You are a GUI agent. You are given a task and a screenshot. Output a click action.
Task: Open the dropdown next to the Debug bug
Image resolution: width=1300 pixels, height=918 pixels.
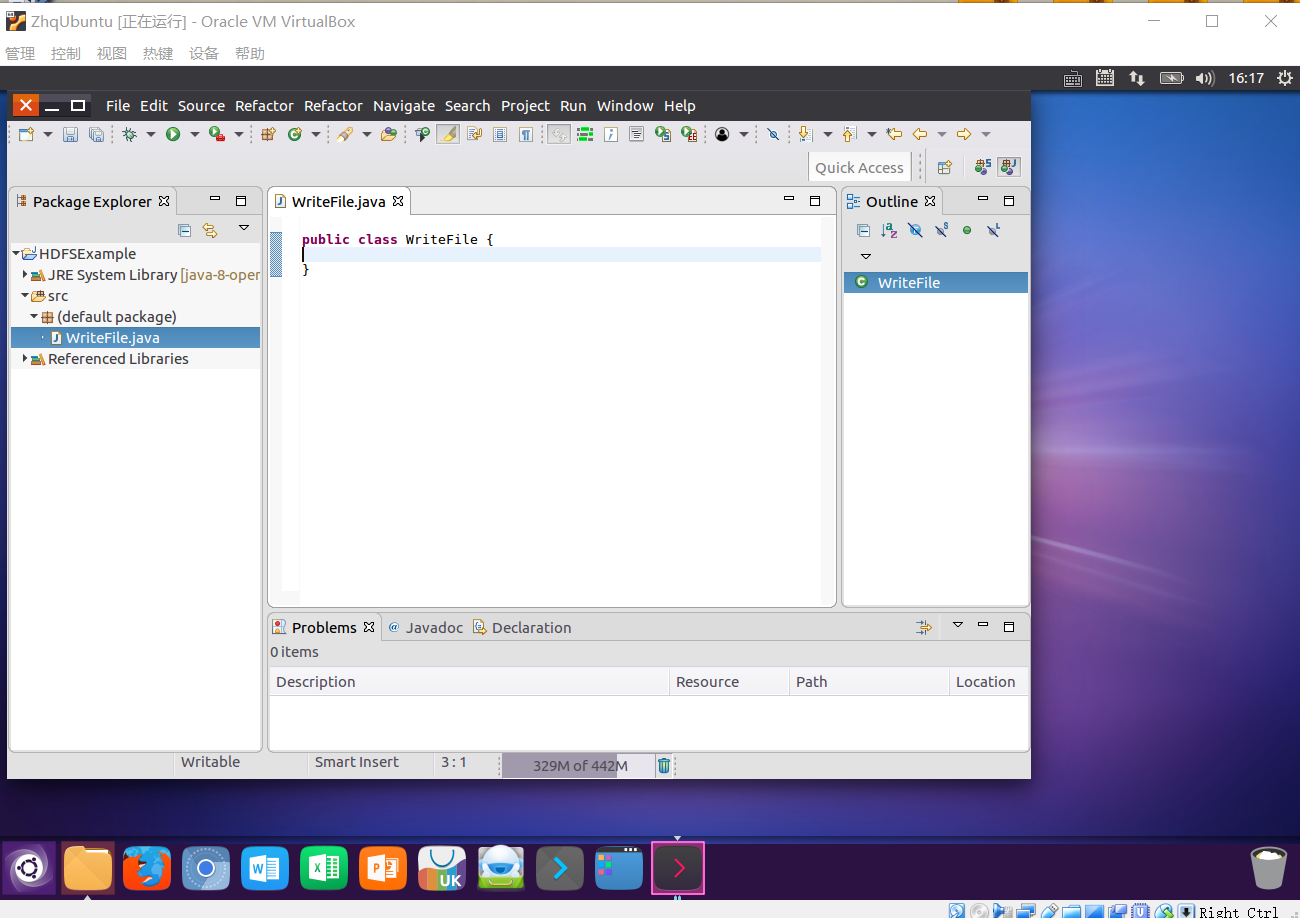click(x=151, y=134)
